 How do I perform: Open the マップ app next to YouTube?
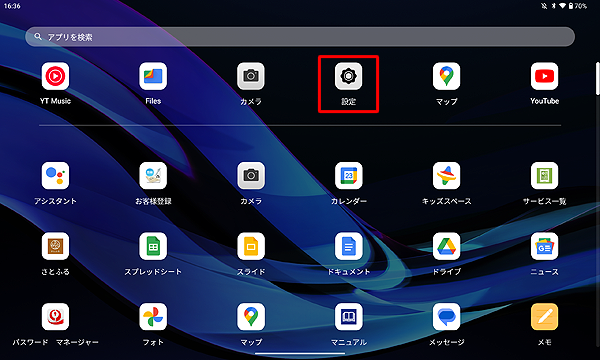tap(447, 76)
